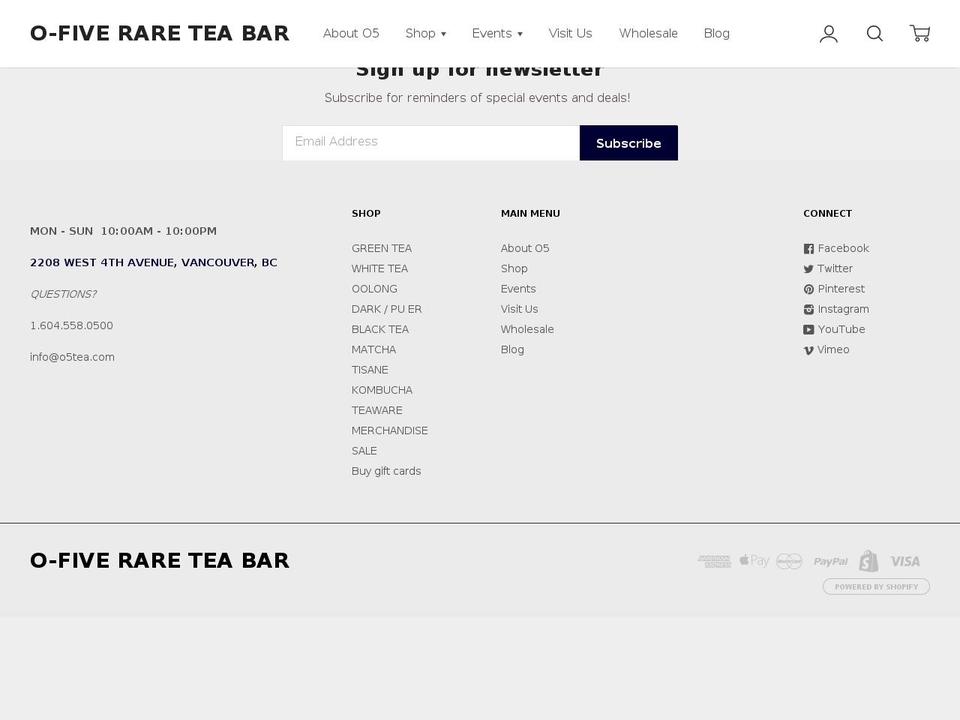
Task: Click Shop in footer Main Menu
Action: coord(514,269)
